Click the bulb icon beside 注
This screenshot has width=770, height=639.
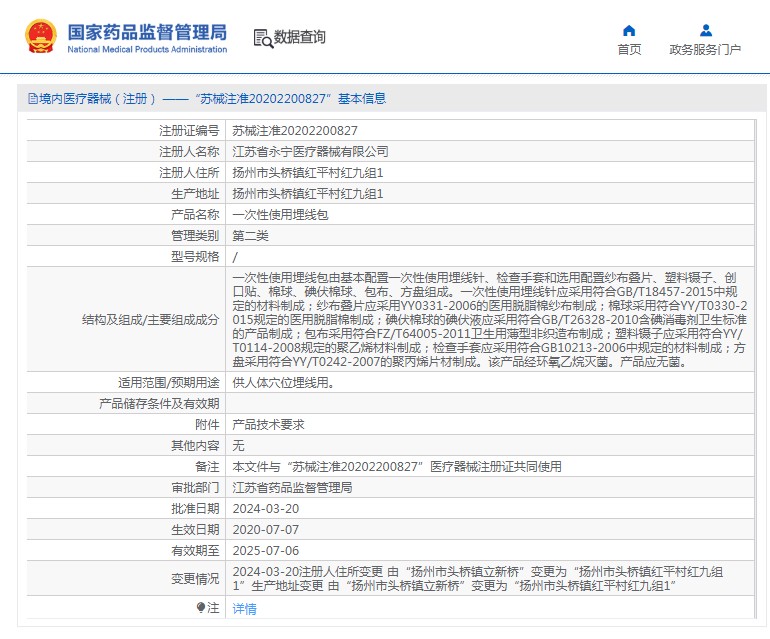coord(200,608)
